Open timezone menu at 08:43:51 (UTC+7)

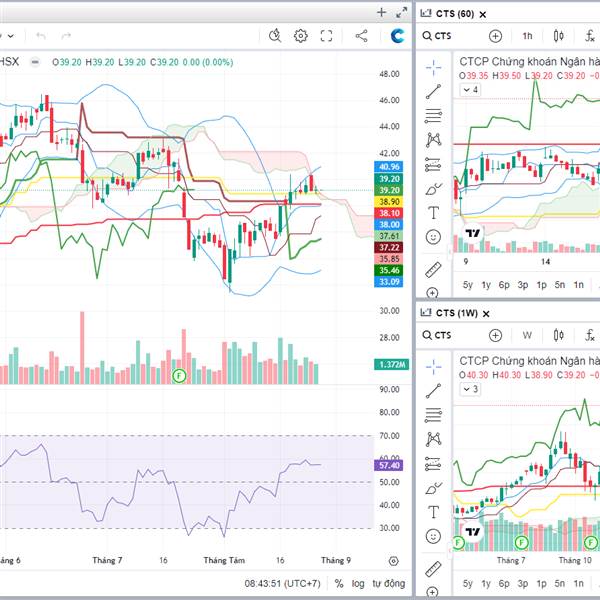[283, 584]
